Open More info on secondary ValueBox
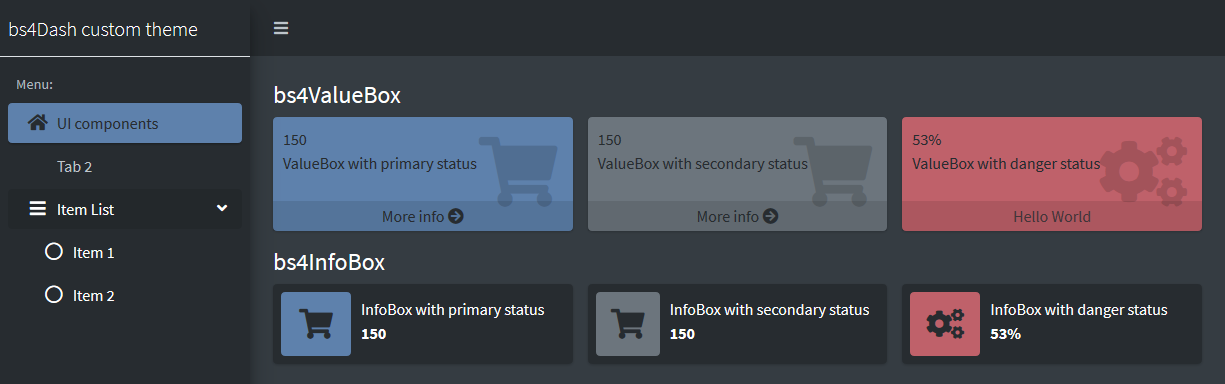1225x384 pixels. click(737, 216)
